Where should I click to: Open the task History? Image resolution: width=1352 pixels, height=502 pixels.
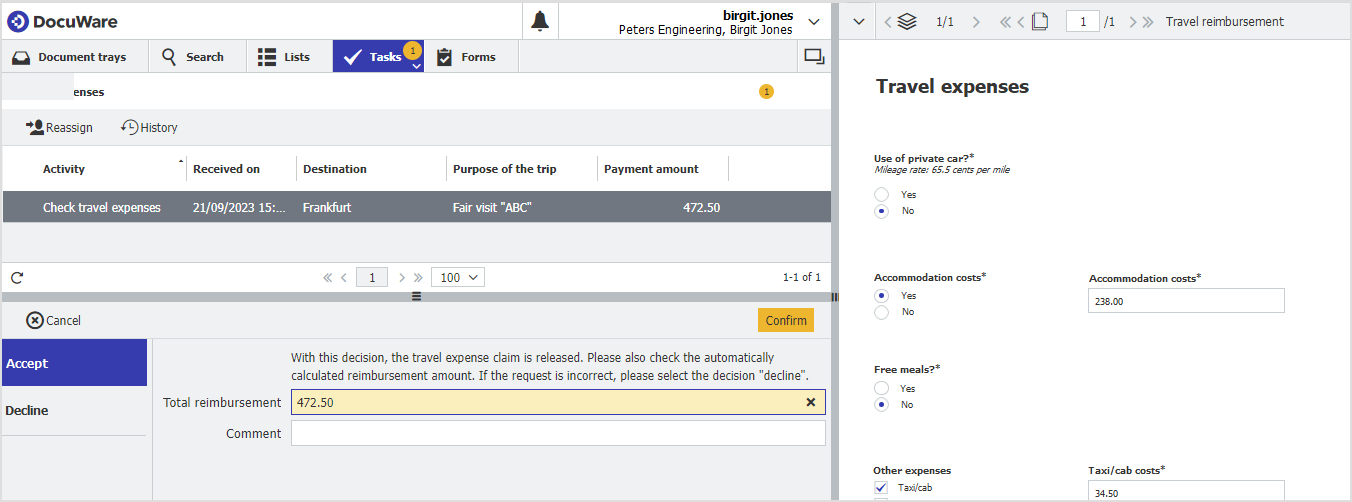pyautogui.click(x=149, y=127)
